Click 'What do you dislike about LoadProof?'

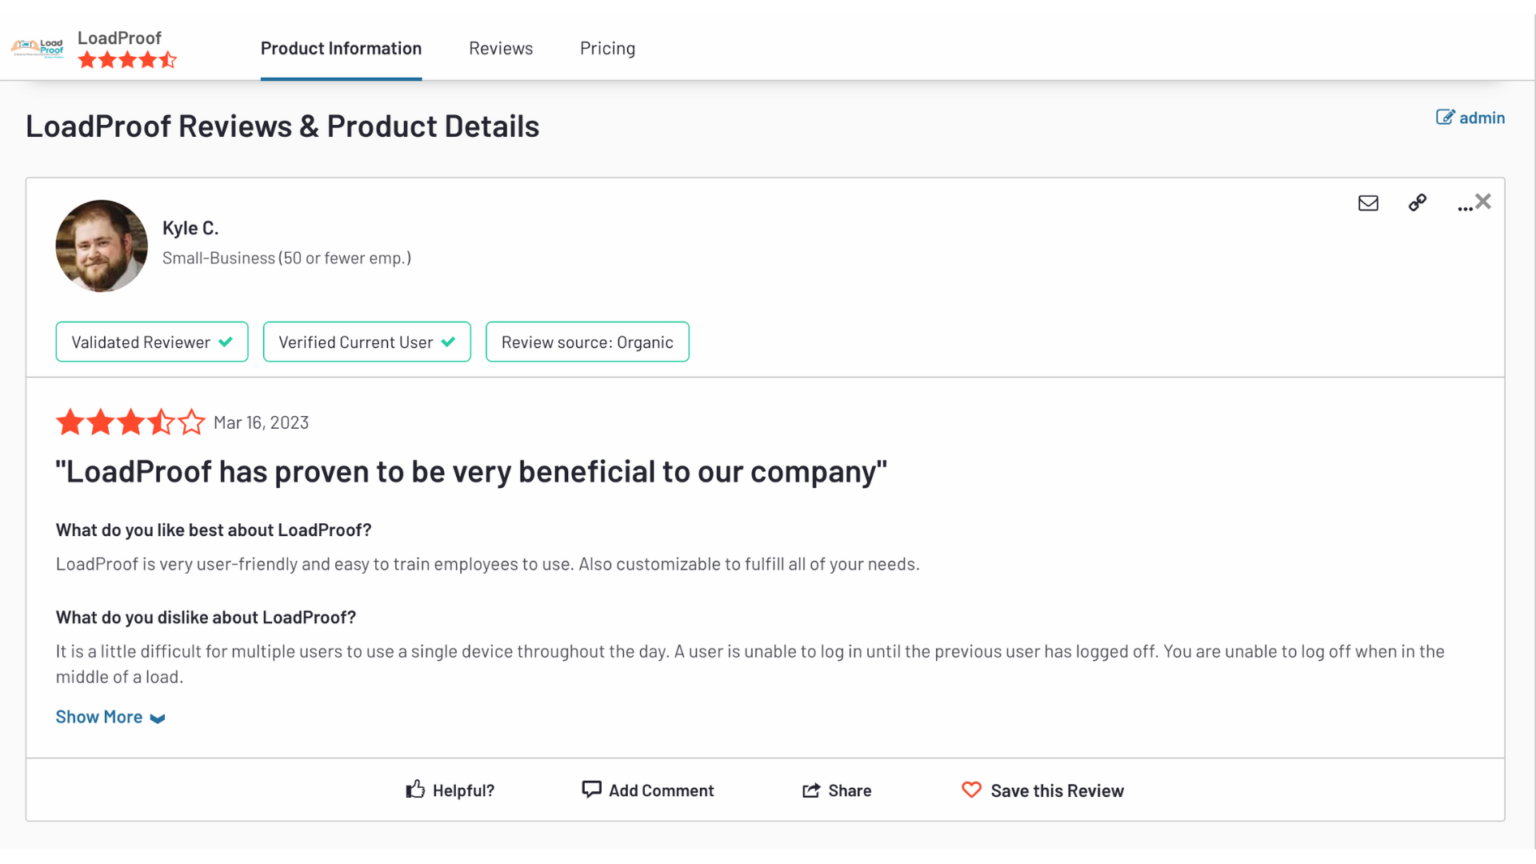tap(206, 617)
